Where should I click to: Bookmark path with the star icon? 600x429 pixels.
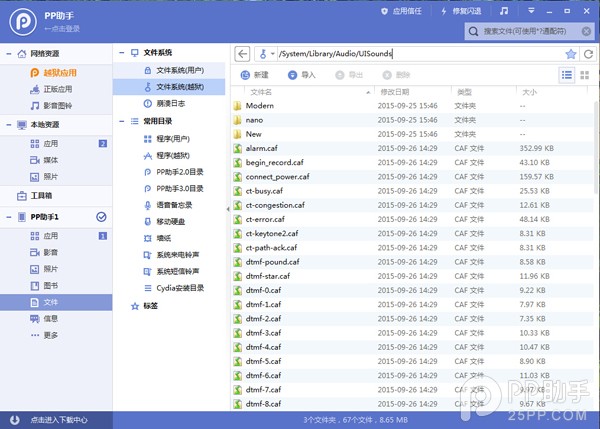pyautogui.click(x=571, y=54)
